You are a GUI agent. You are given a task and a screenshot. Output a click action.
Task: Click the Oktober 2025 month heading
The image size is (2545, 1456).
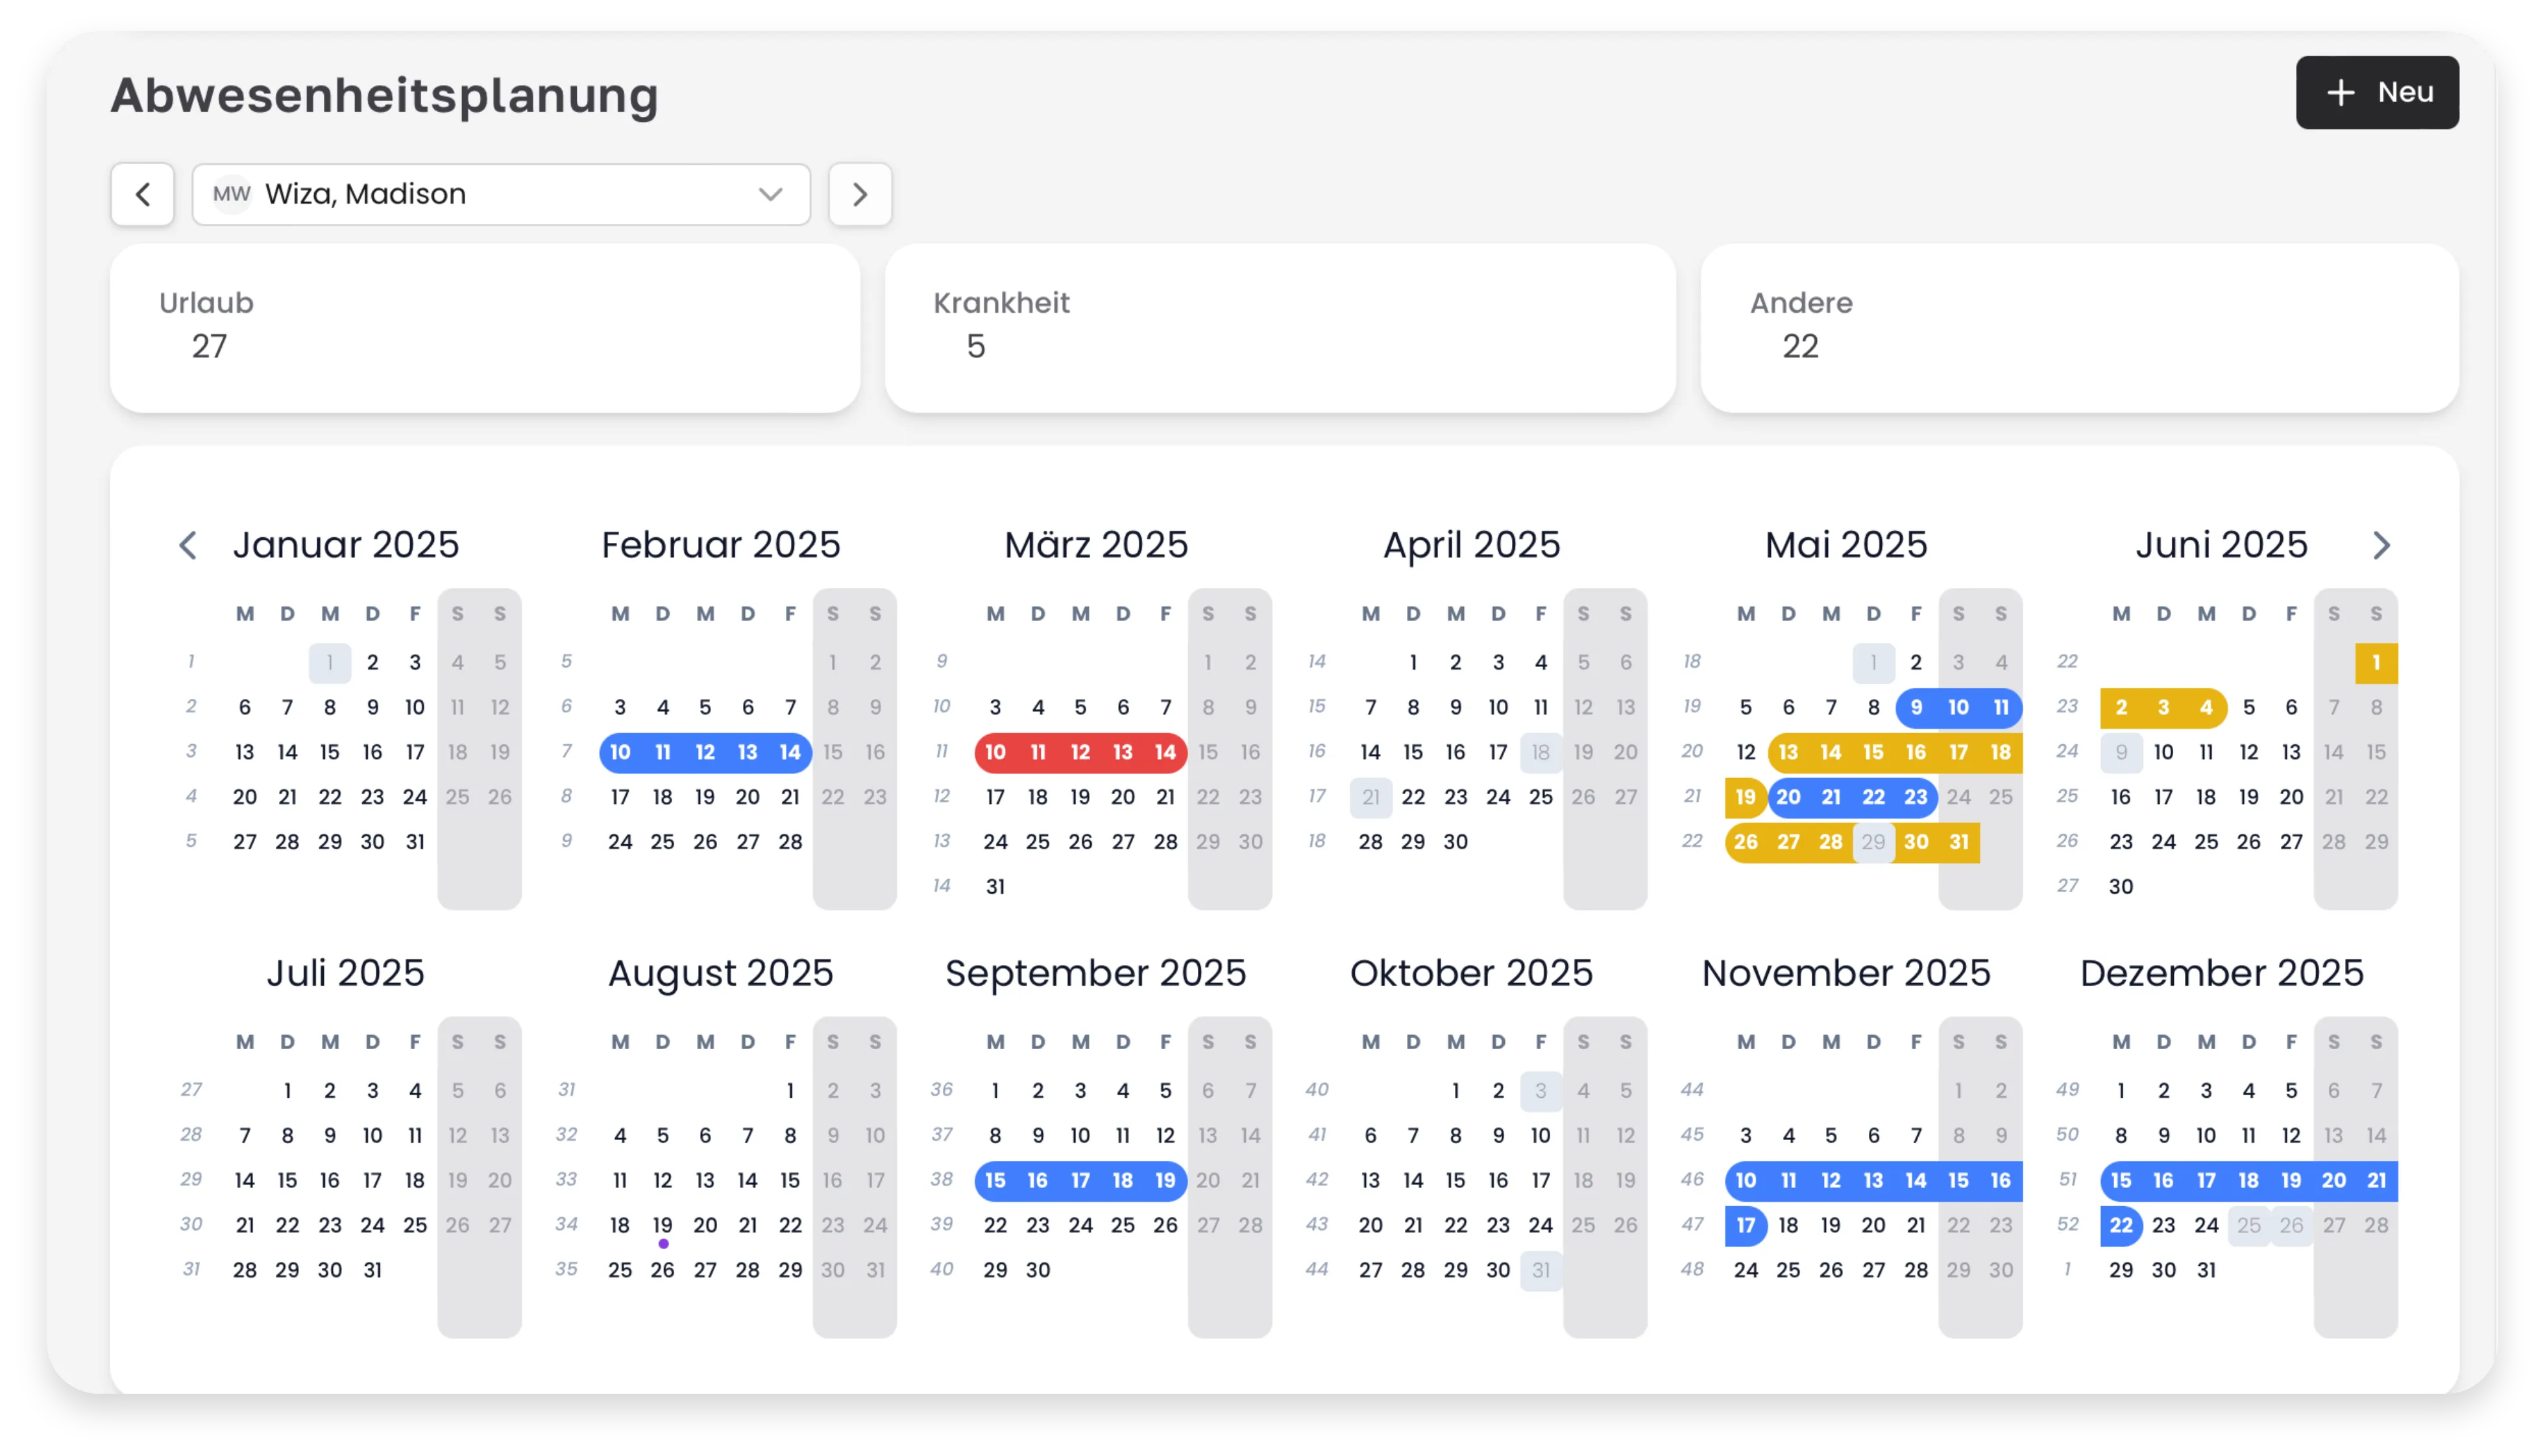pos(1471,973)
